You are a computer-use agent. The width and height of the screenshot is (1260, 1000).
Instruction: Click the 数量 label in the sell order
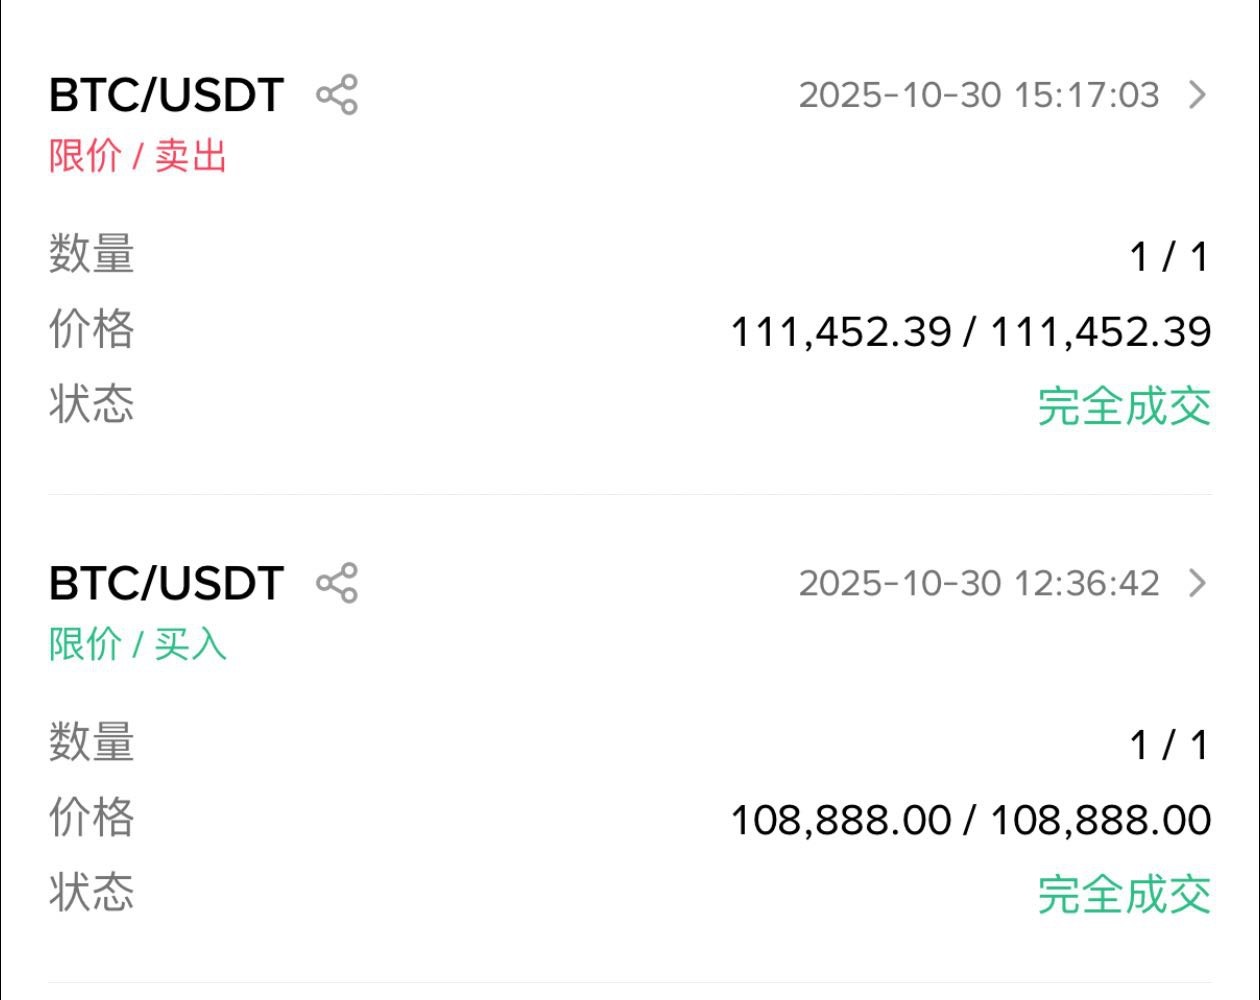click(91, 254)
